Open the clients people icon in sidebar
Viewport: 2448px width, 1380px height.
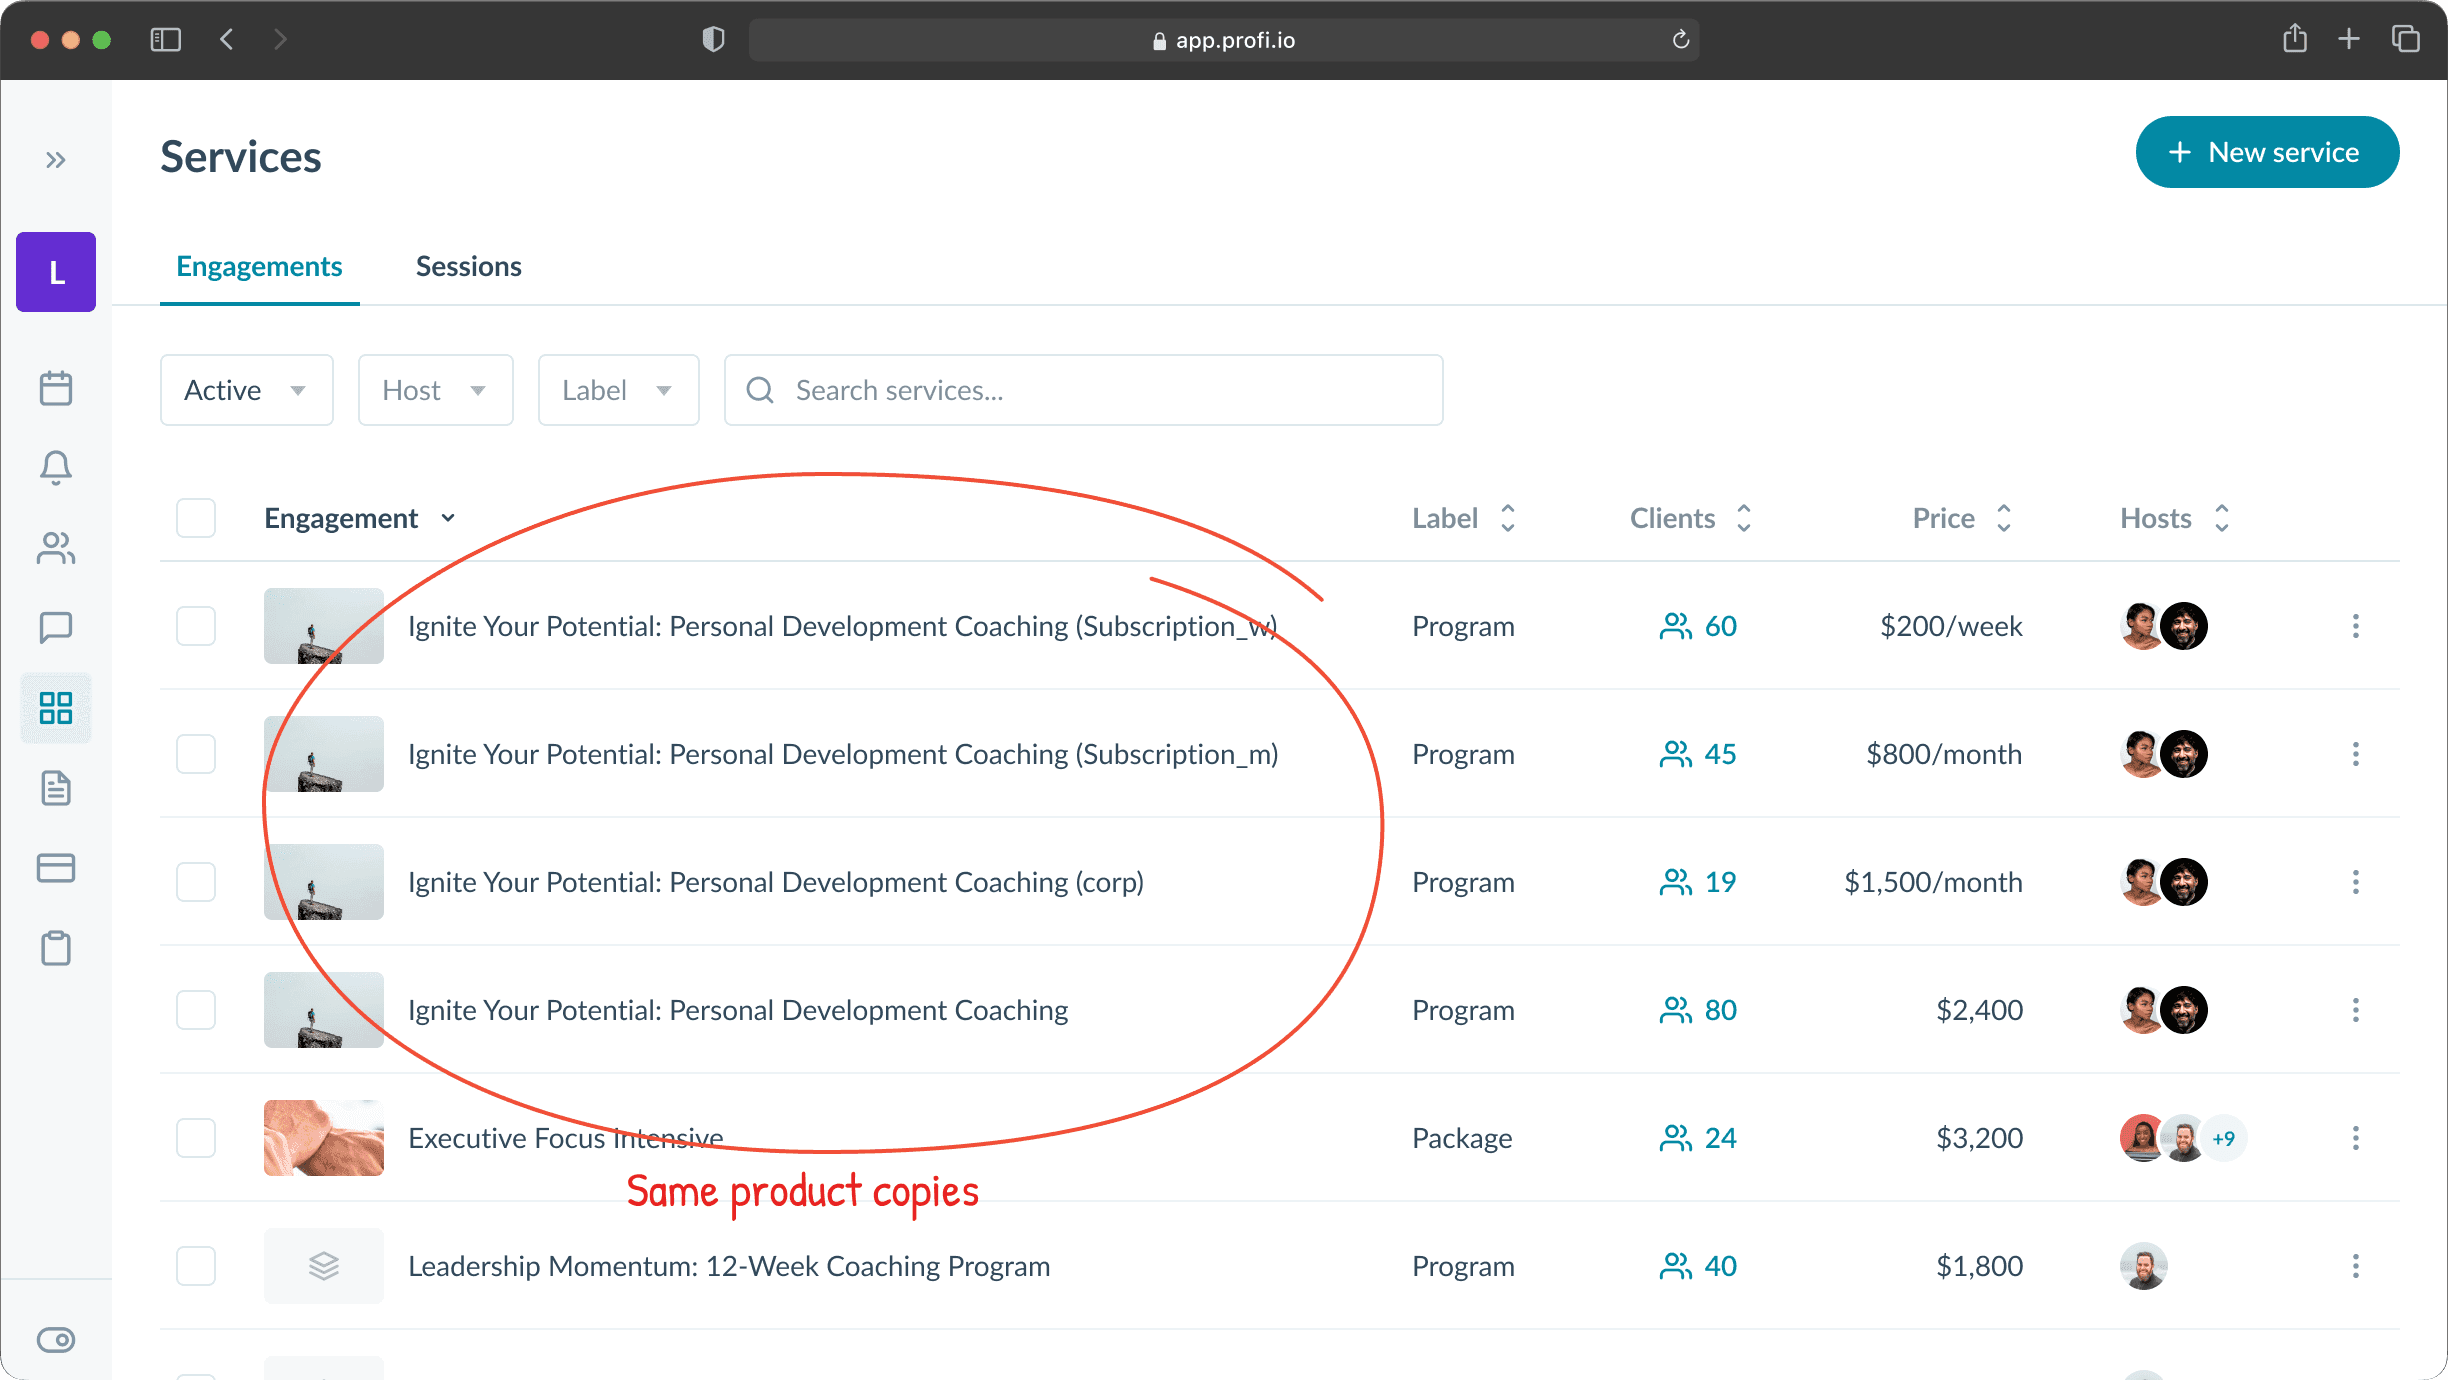pyautogui.click(x=56, y=548)
